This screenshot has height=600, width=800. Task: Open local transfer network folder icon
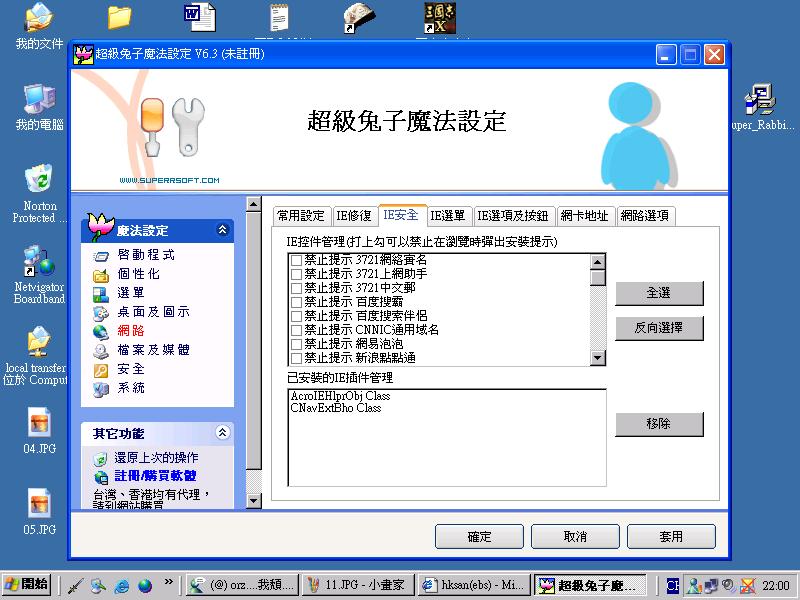36,356
